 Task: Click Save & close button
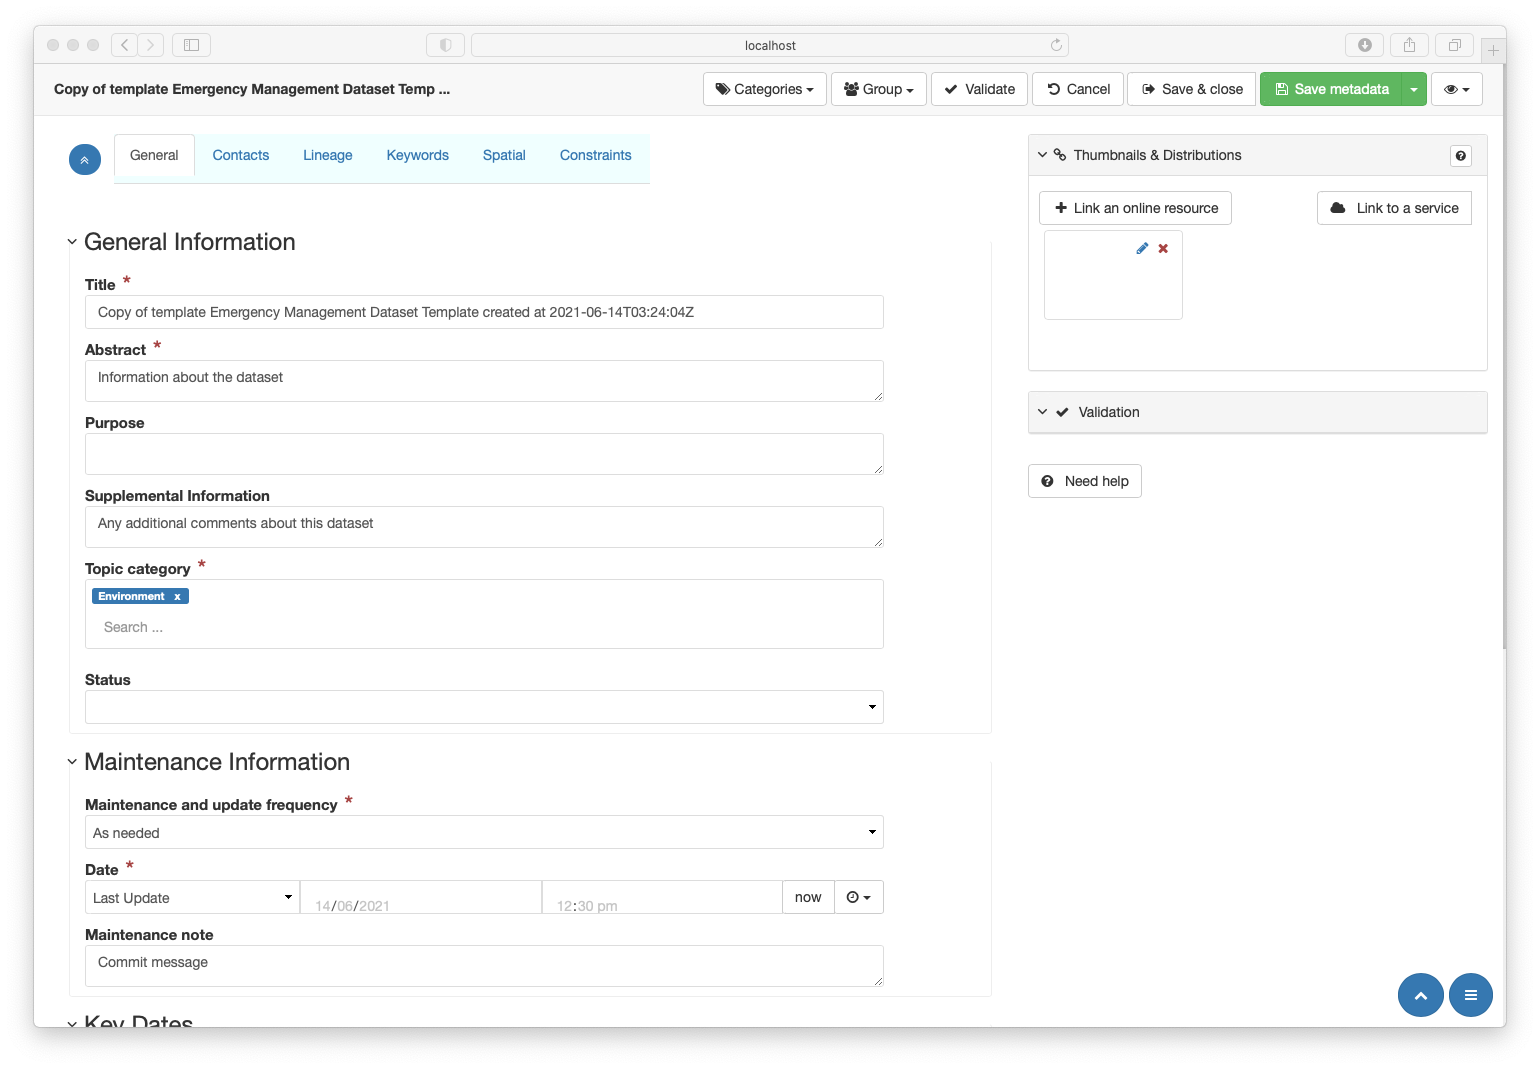coord(1192,89)
